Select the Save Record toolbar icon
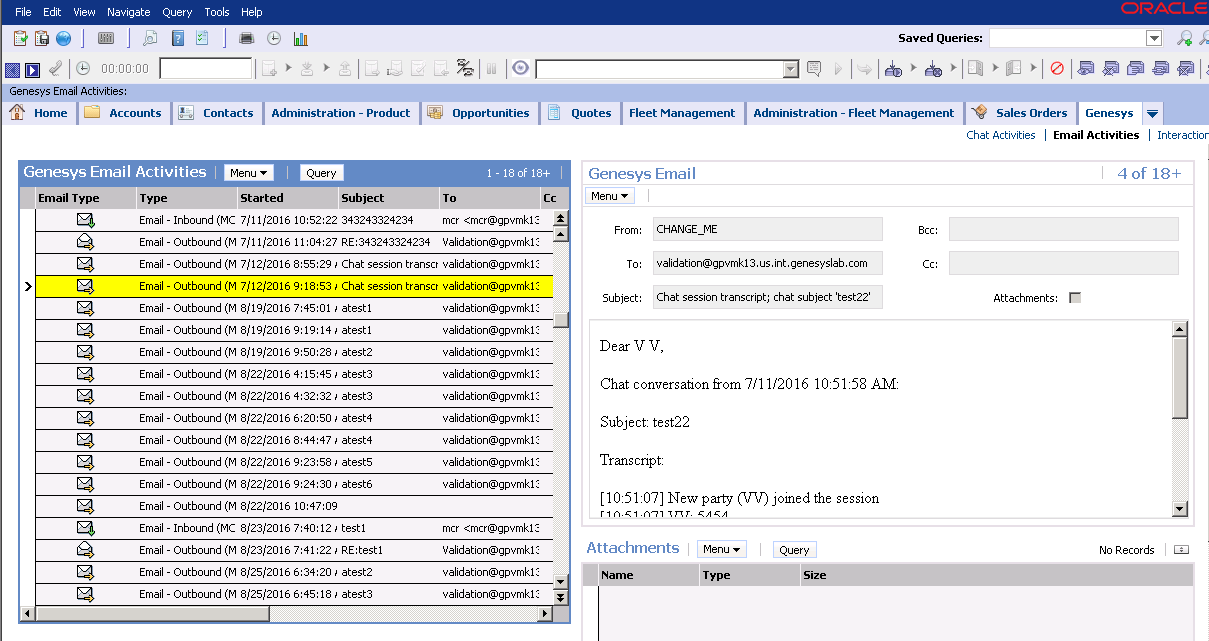This screenshot has width=1209, height=641. (x=40, y=37)
